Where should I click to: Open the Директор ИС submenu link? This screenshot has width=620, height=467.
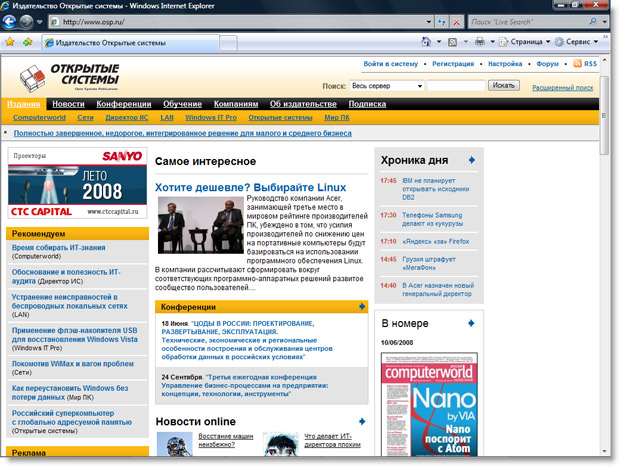(127, 117)
